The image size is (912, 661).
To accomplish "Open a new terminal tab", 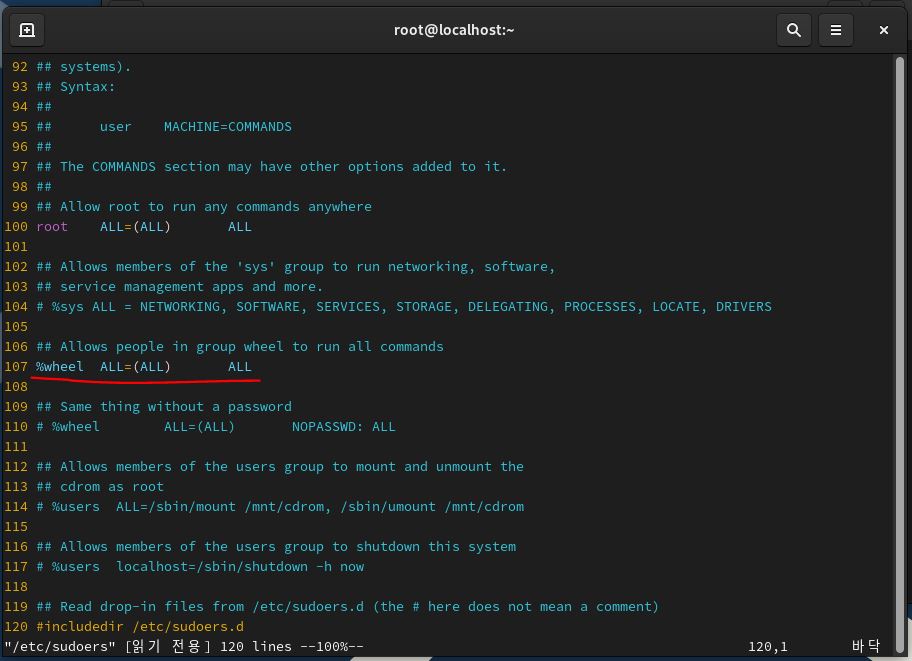I will pos(27,30).
